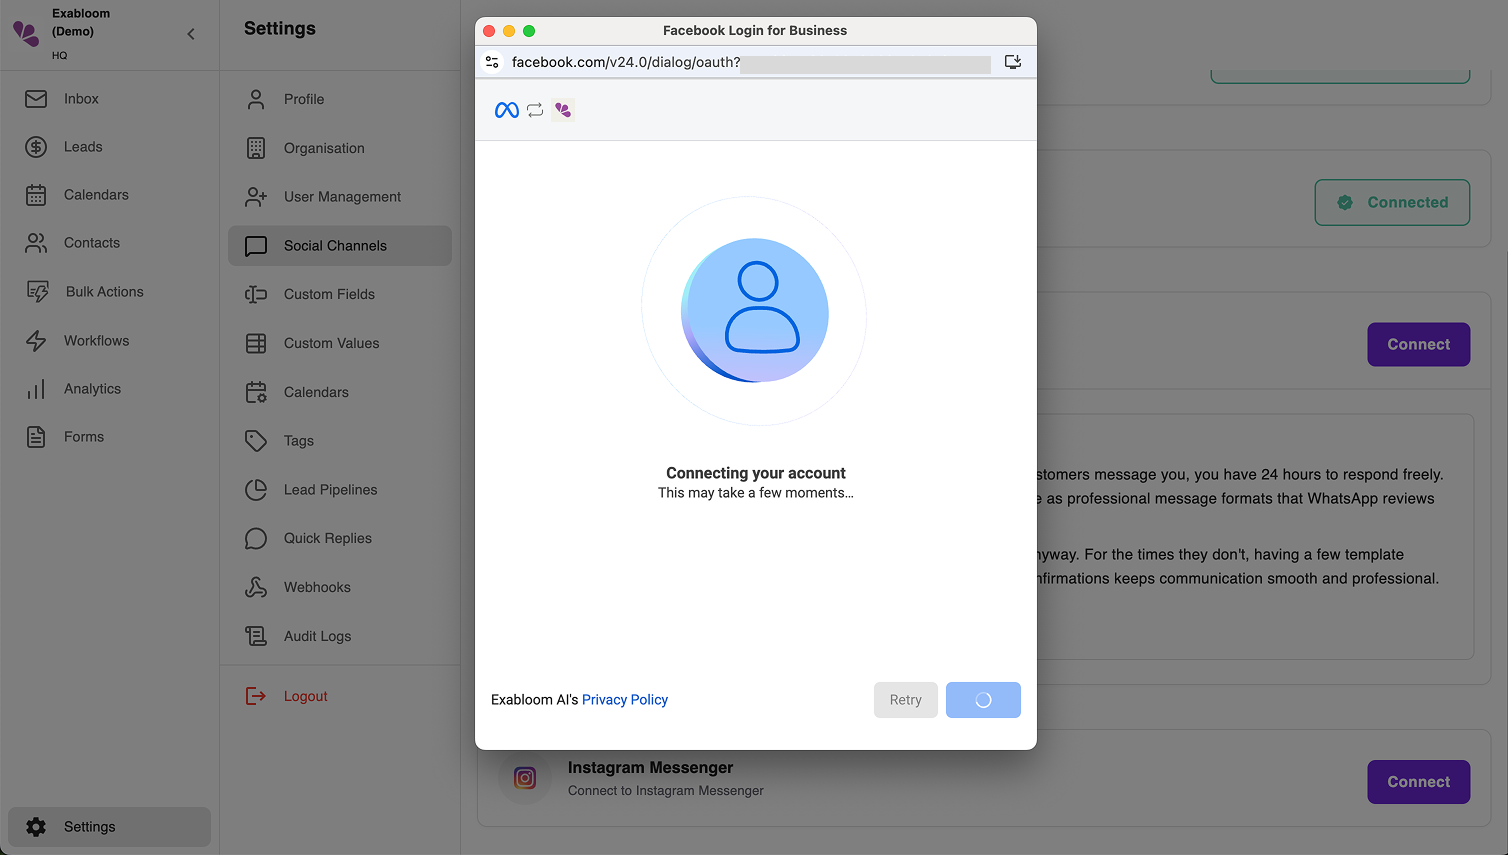Click the Settings gear at bottom left
Image resolution: width=1508 pixels, height=855 pixels.
click(37, 827)
